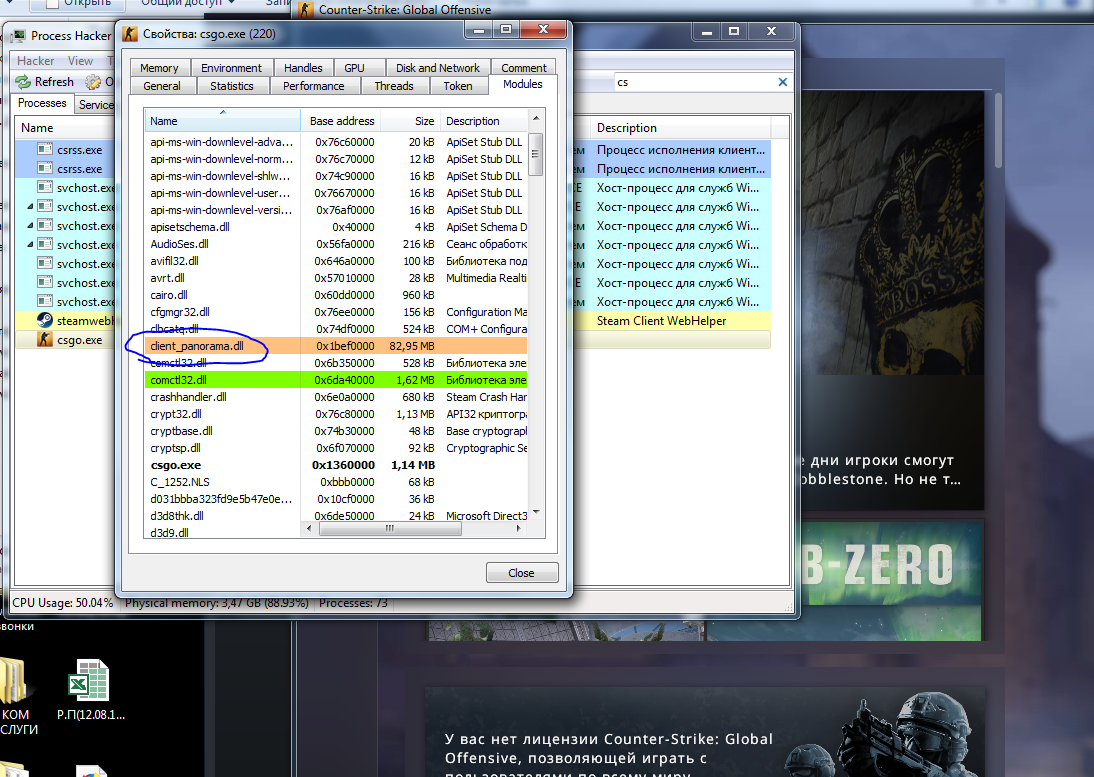Expand the third svchost.exe tree node
Screen dimensions: 1094x777
pos(30,225)
